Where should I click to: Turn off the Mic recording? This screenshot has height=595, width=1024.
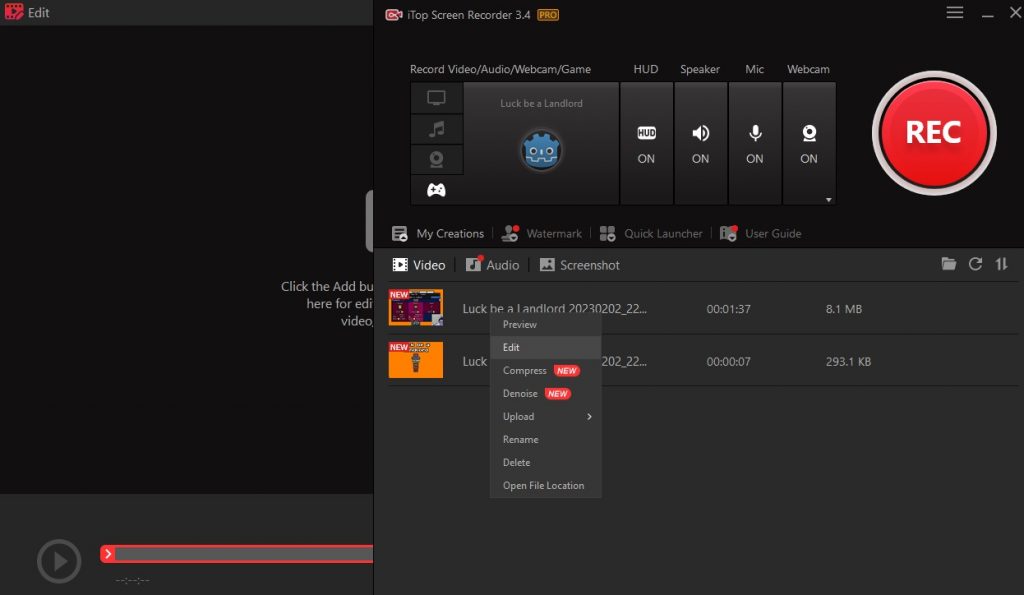tap(754, 144)
